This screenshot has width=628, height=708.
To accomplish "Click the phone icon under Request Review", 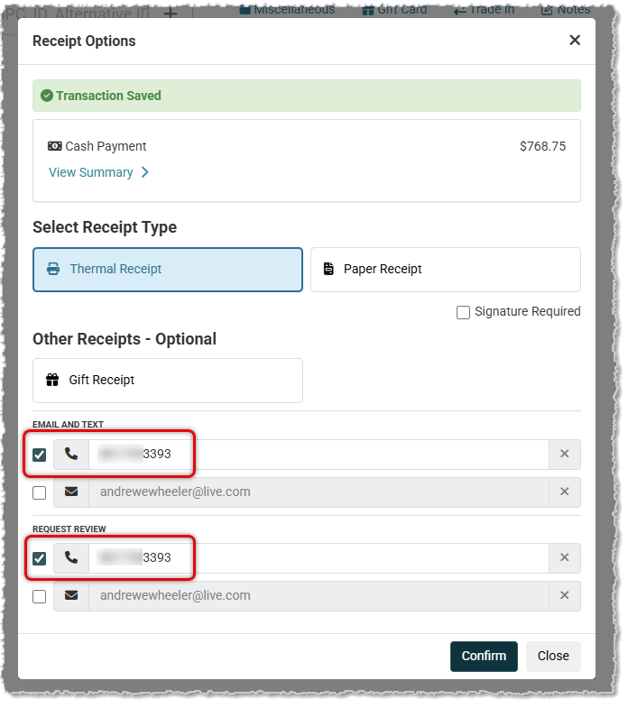I will pos(71,558).
